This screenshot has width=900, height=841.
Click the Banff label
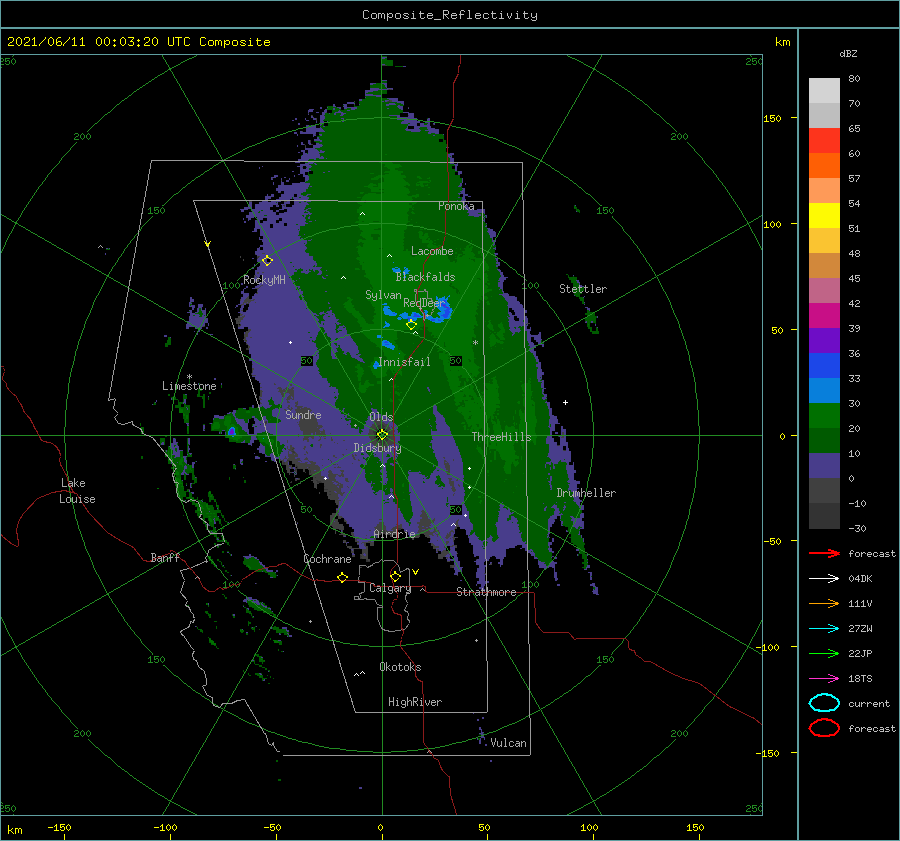pos(165,557)
